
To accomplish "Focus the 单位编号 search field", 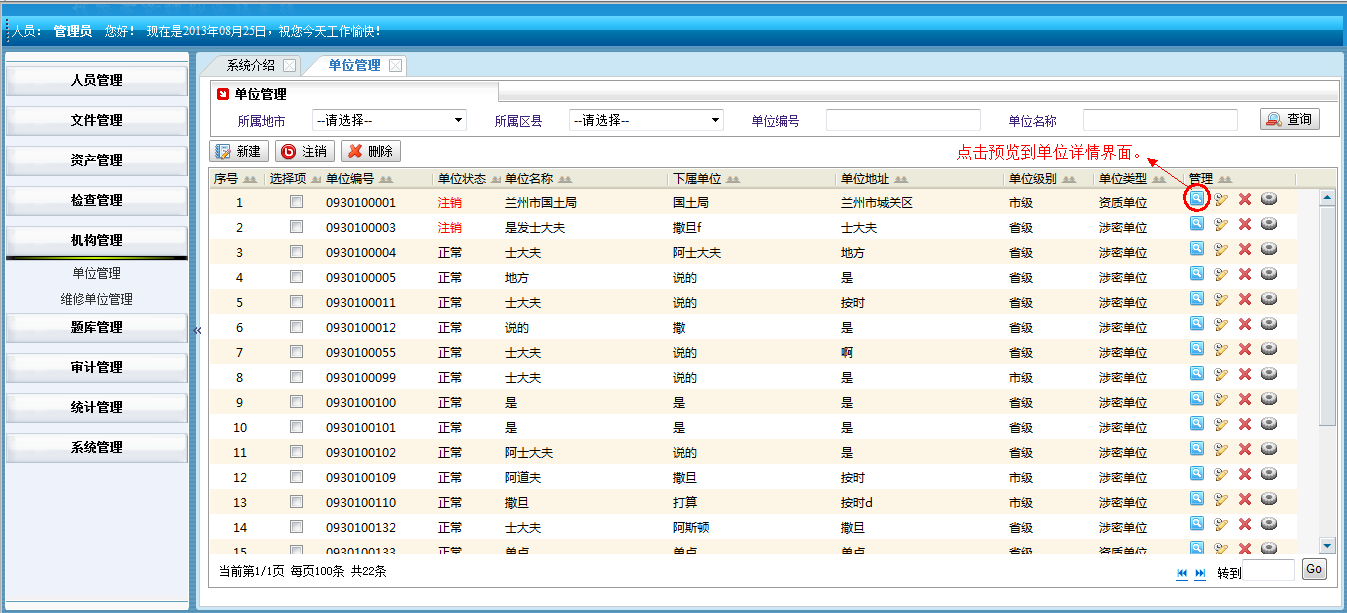I will pyautogui.click(x=903, y=120).
